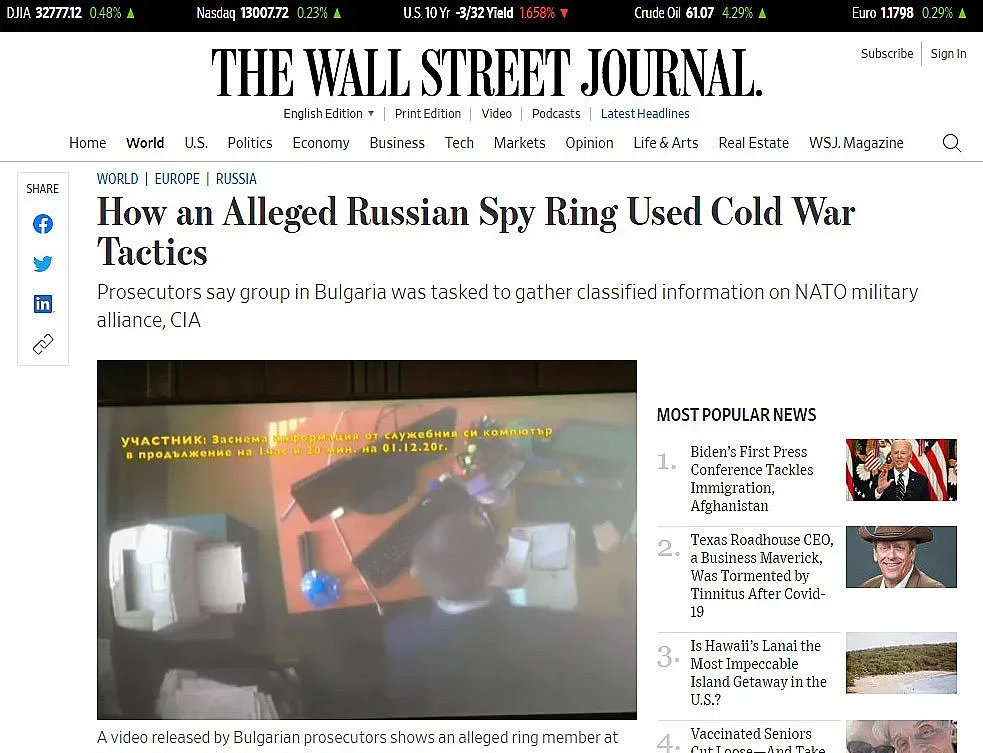Click the Crude Oil ticker quote

[700, 13]
